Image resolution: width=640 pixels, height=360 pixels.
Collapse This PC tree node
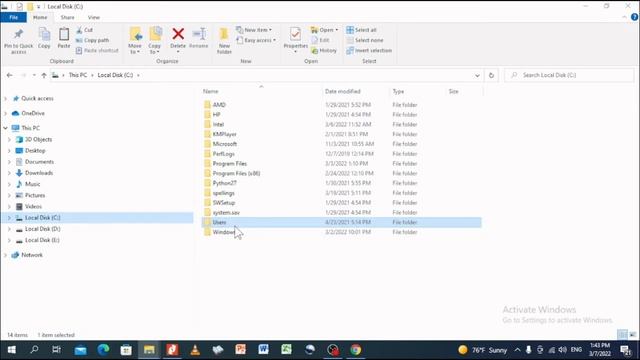5,128
